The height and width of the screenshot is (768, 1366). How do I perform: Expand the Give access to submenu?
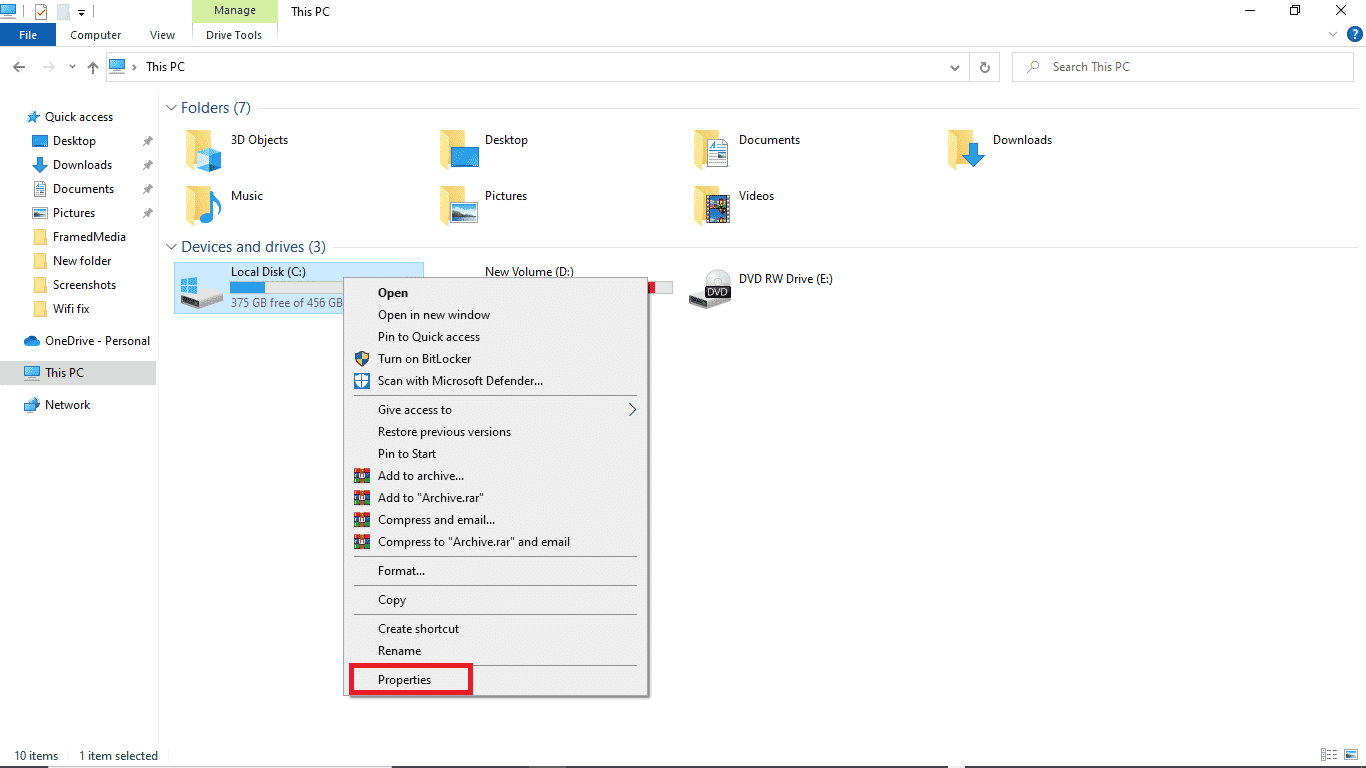coord(496,410)
